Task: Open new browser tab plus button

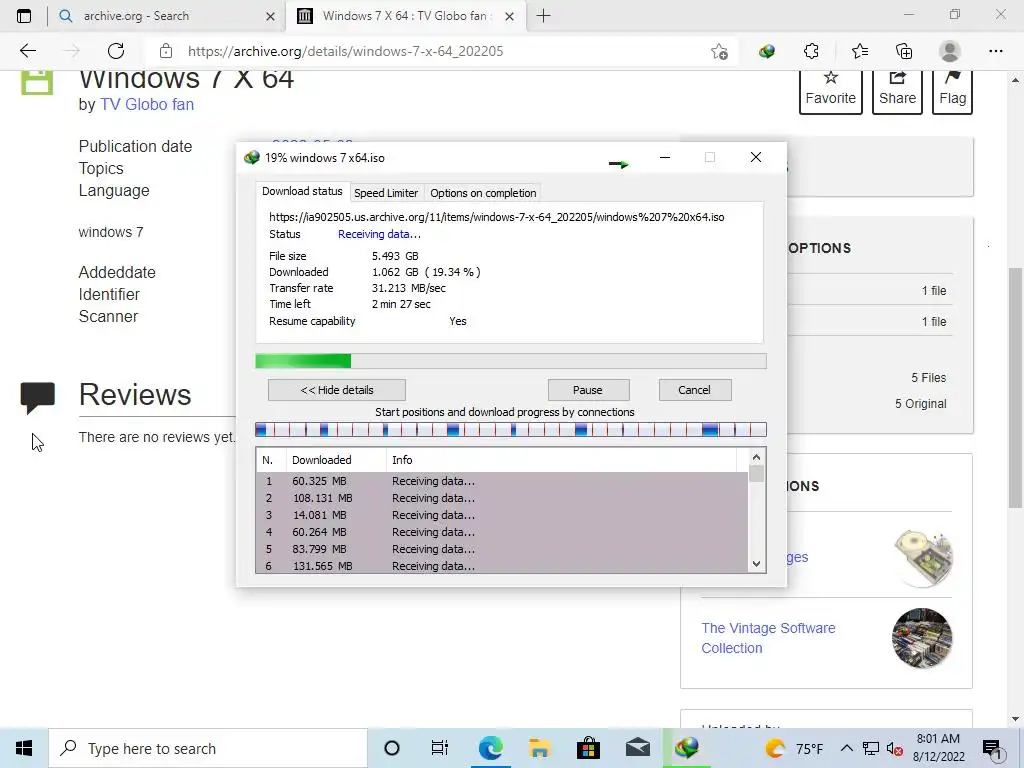Action: pyautogui.click(x=543, y=16)
